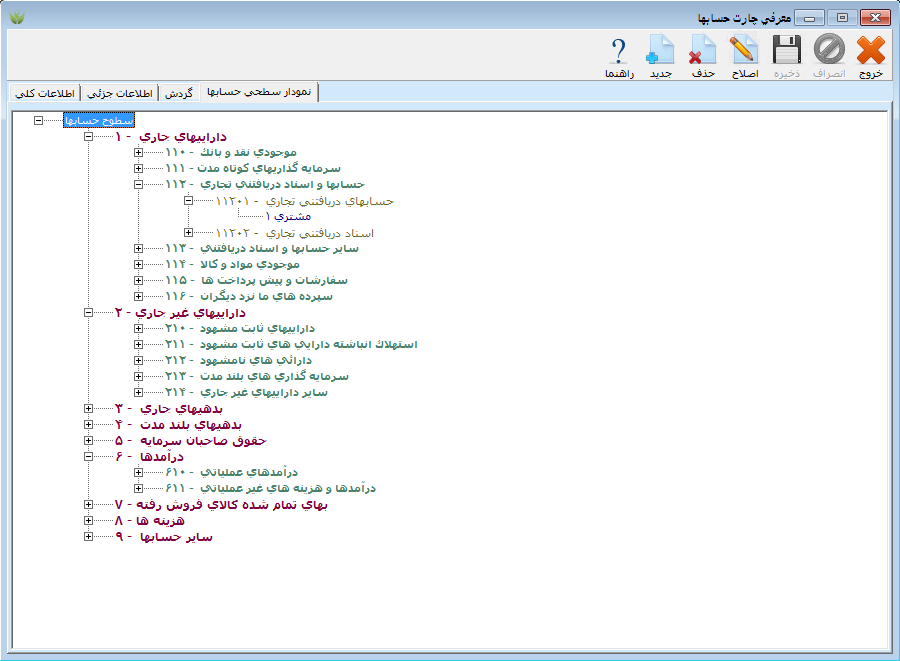Screen dimensions: 900x661
Task: Click the Edit (اصلاح) pencil icon
Action: [745, 56]
